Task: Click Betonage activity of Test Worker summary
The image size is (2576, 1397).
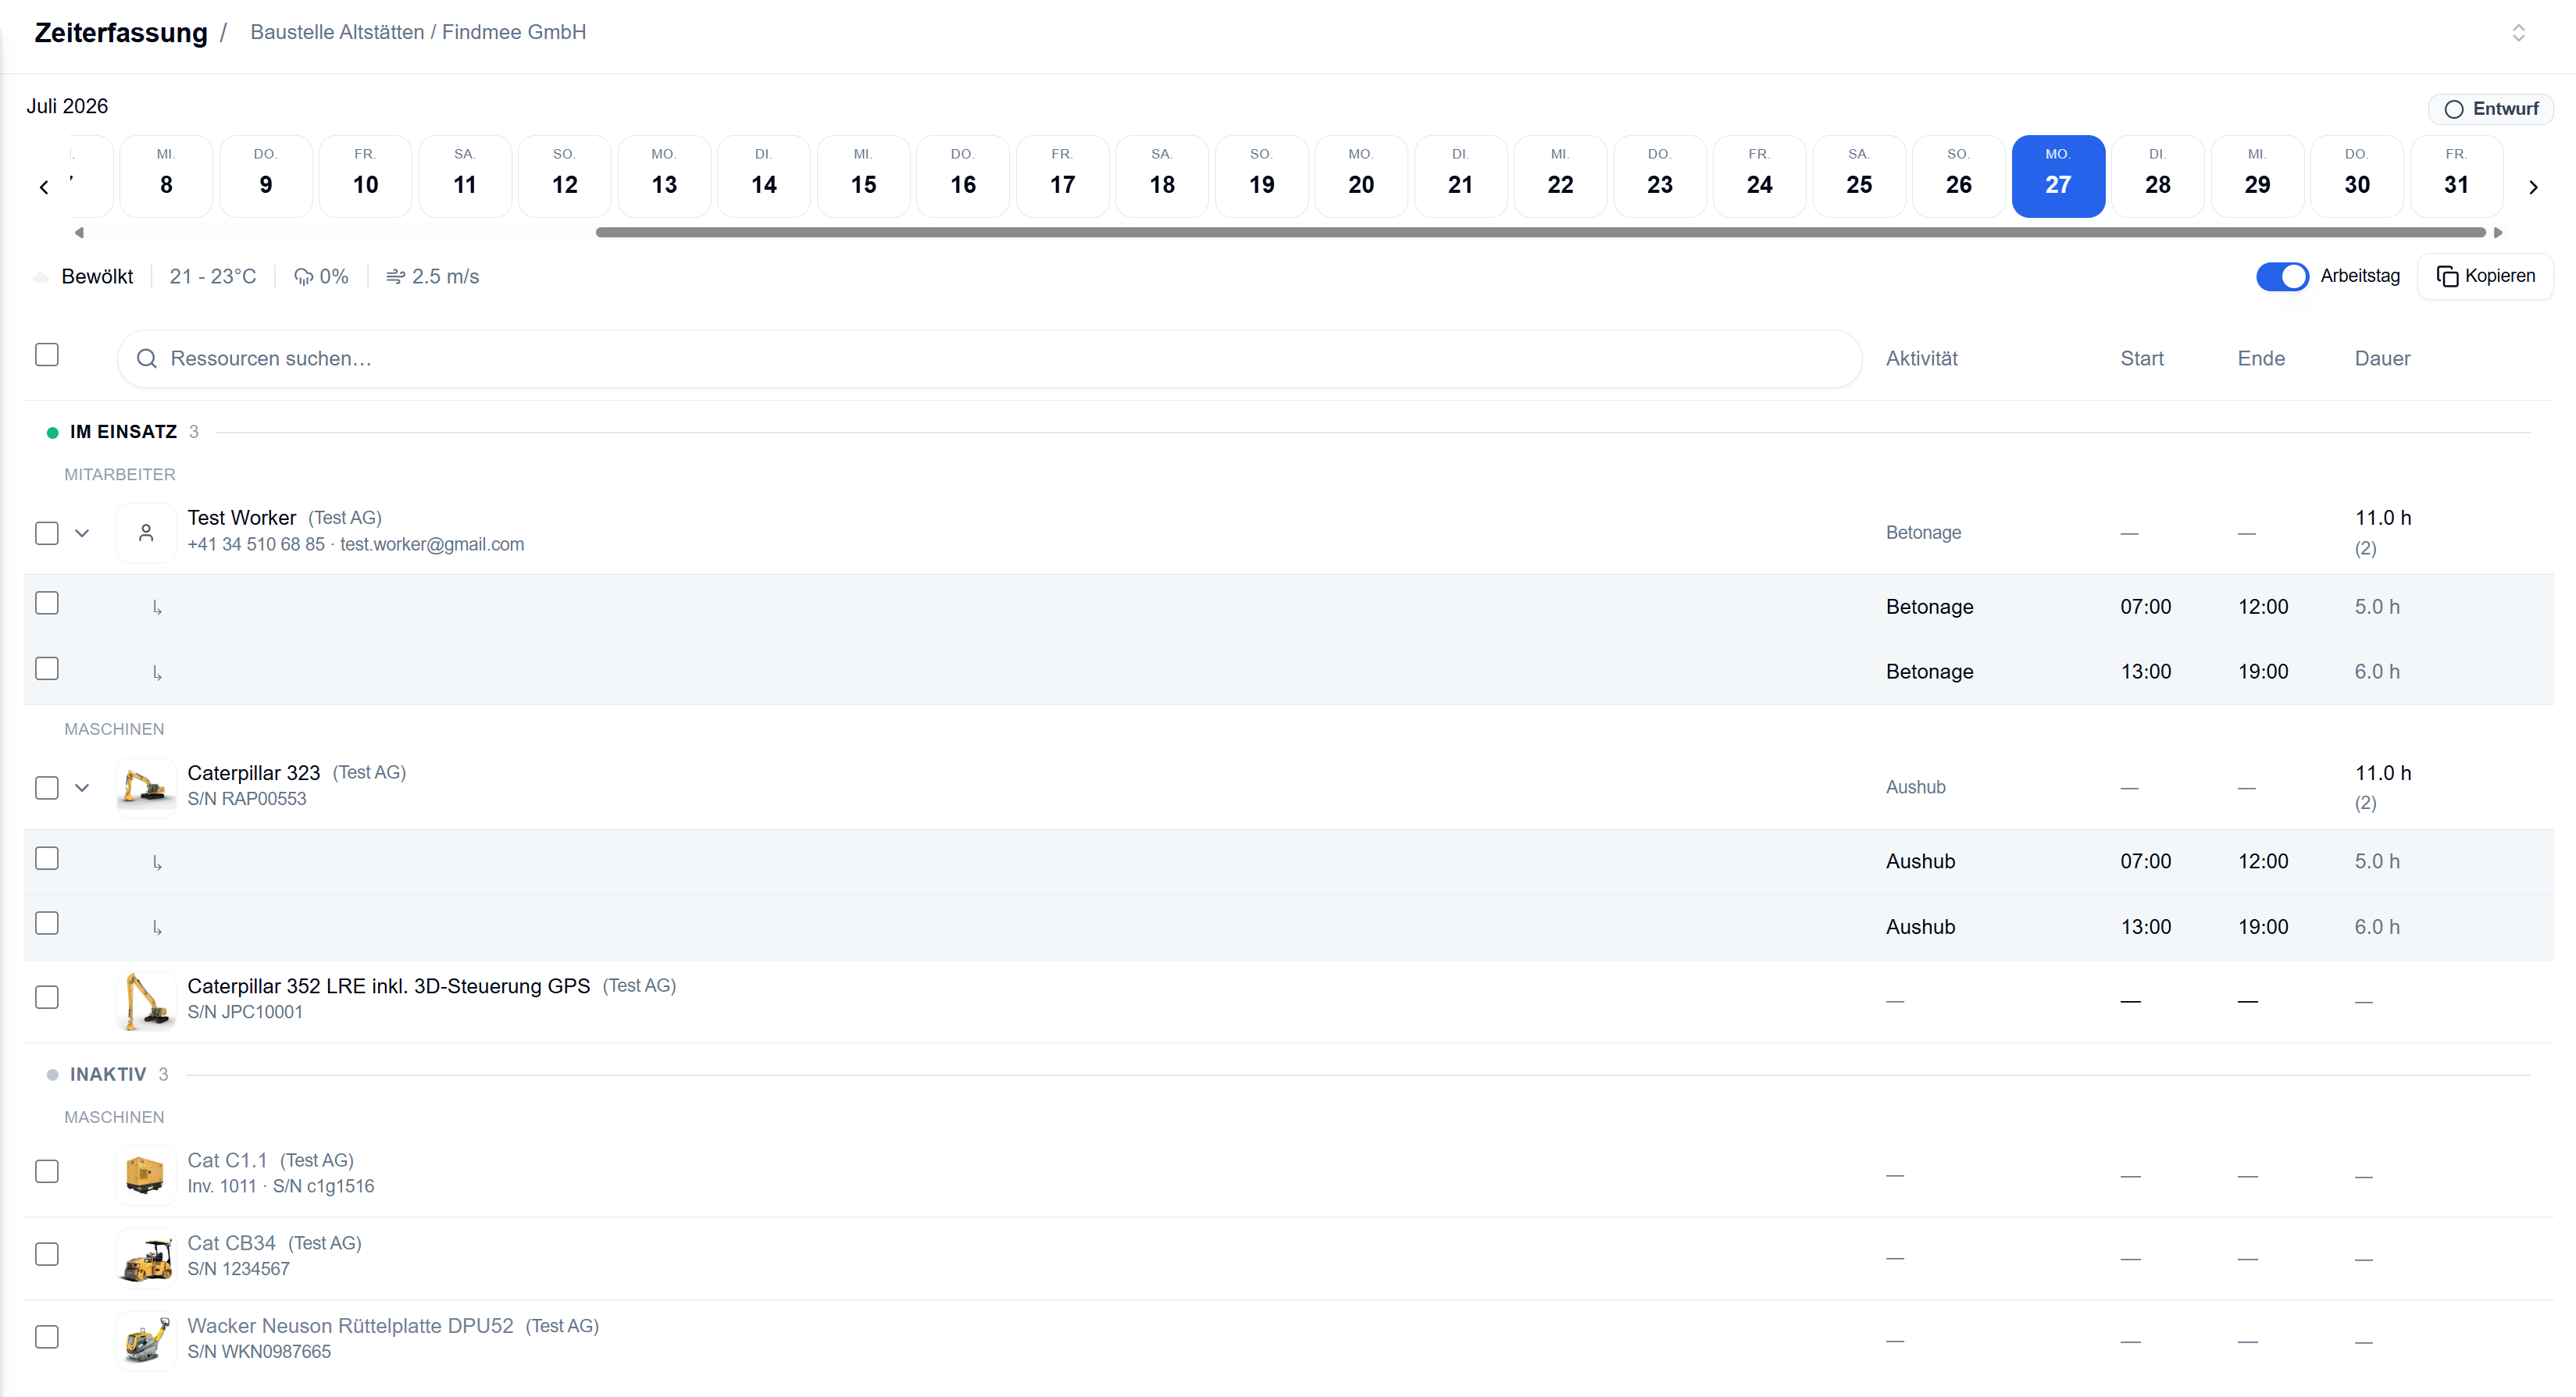Action: pos(1923,533)
